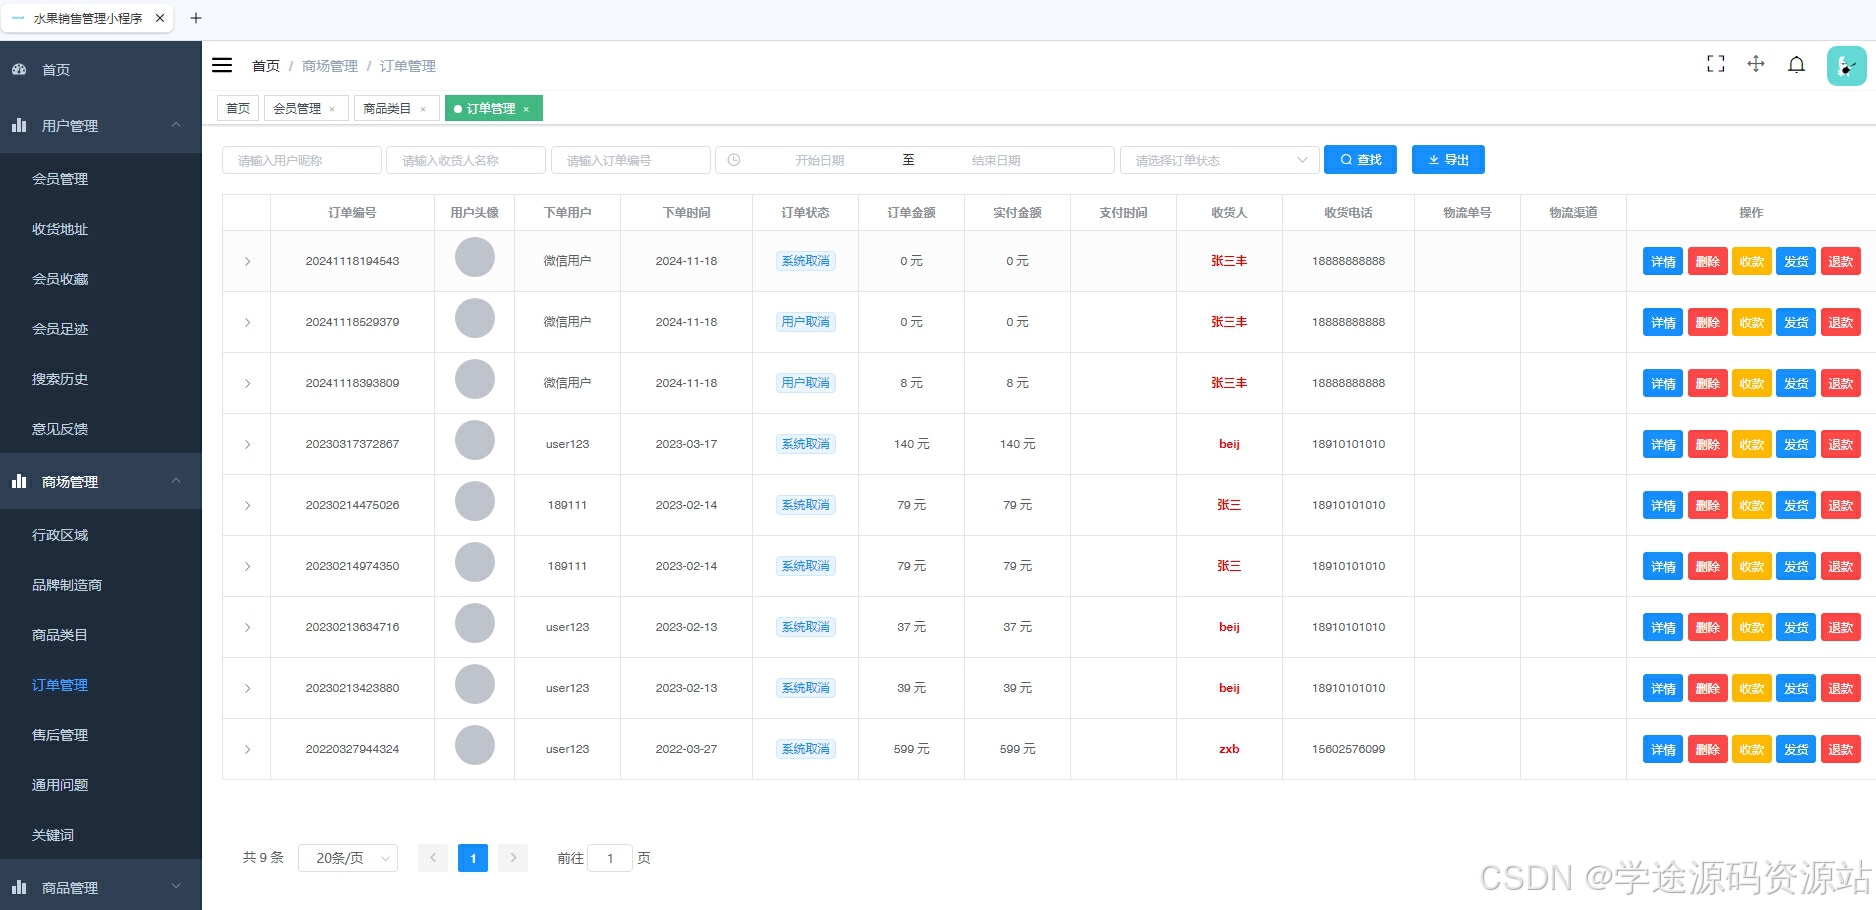1876x910 pixels.
Task: Click the user avatar of order 20220327944324
Action: point(475,745)
